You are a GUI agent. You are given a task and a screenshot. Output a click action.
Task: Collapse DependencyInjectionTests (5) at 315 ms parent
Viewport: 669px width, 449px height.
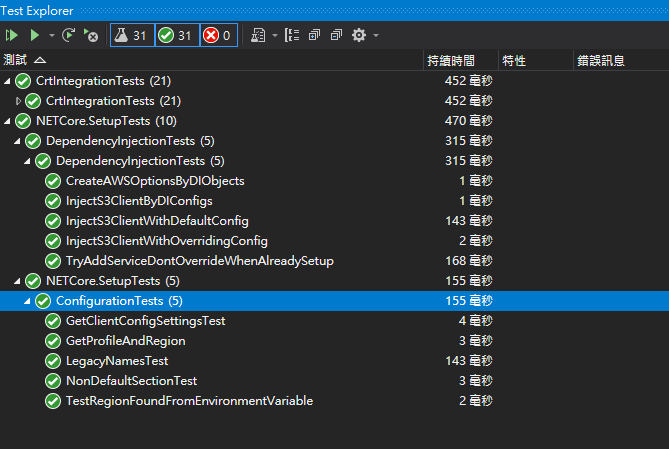tap(17, 141)
